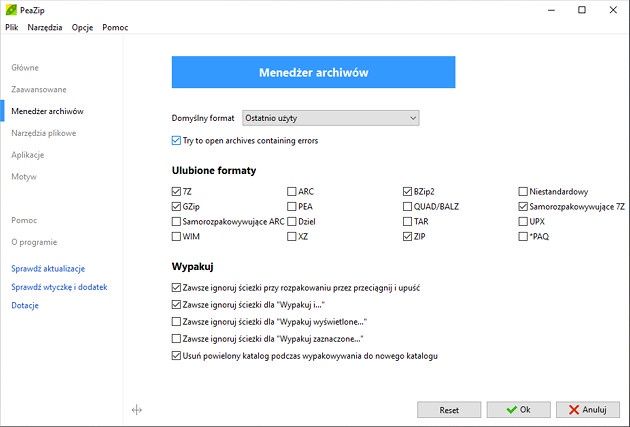Switch to the Główne section
The width and height of the screenshot is (630, 427).
click(25, 67)
